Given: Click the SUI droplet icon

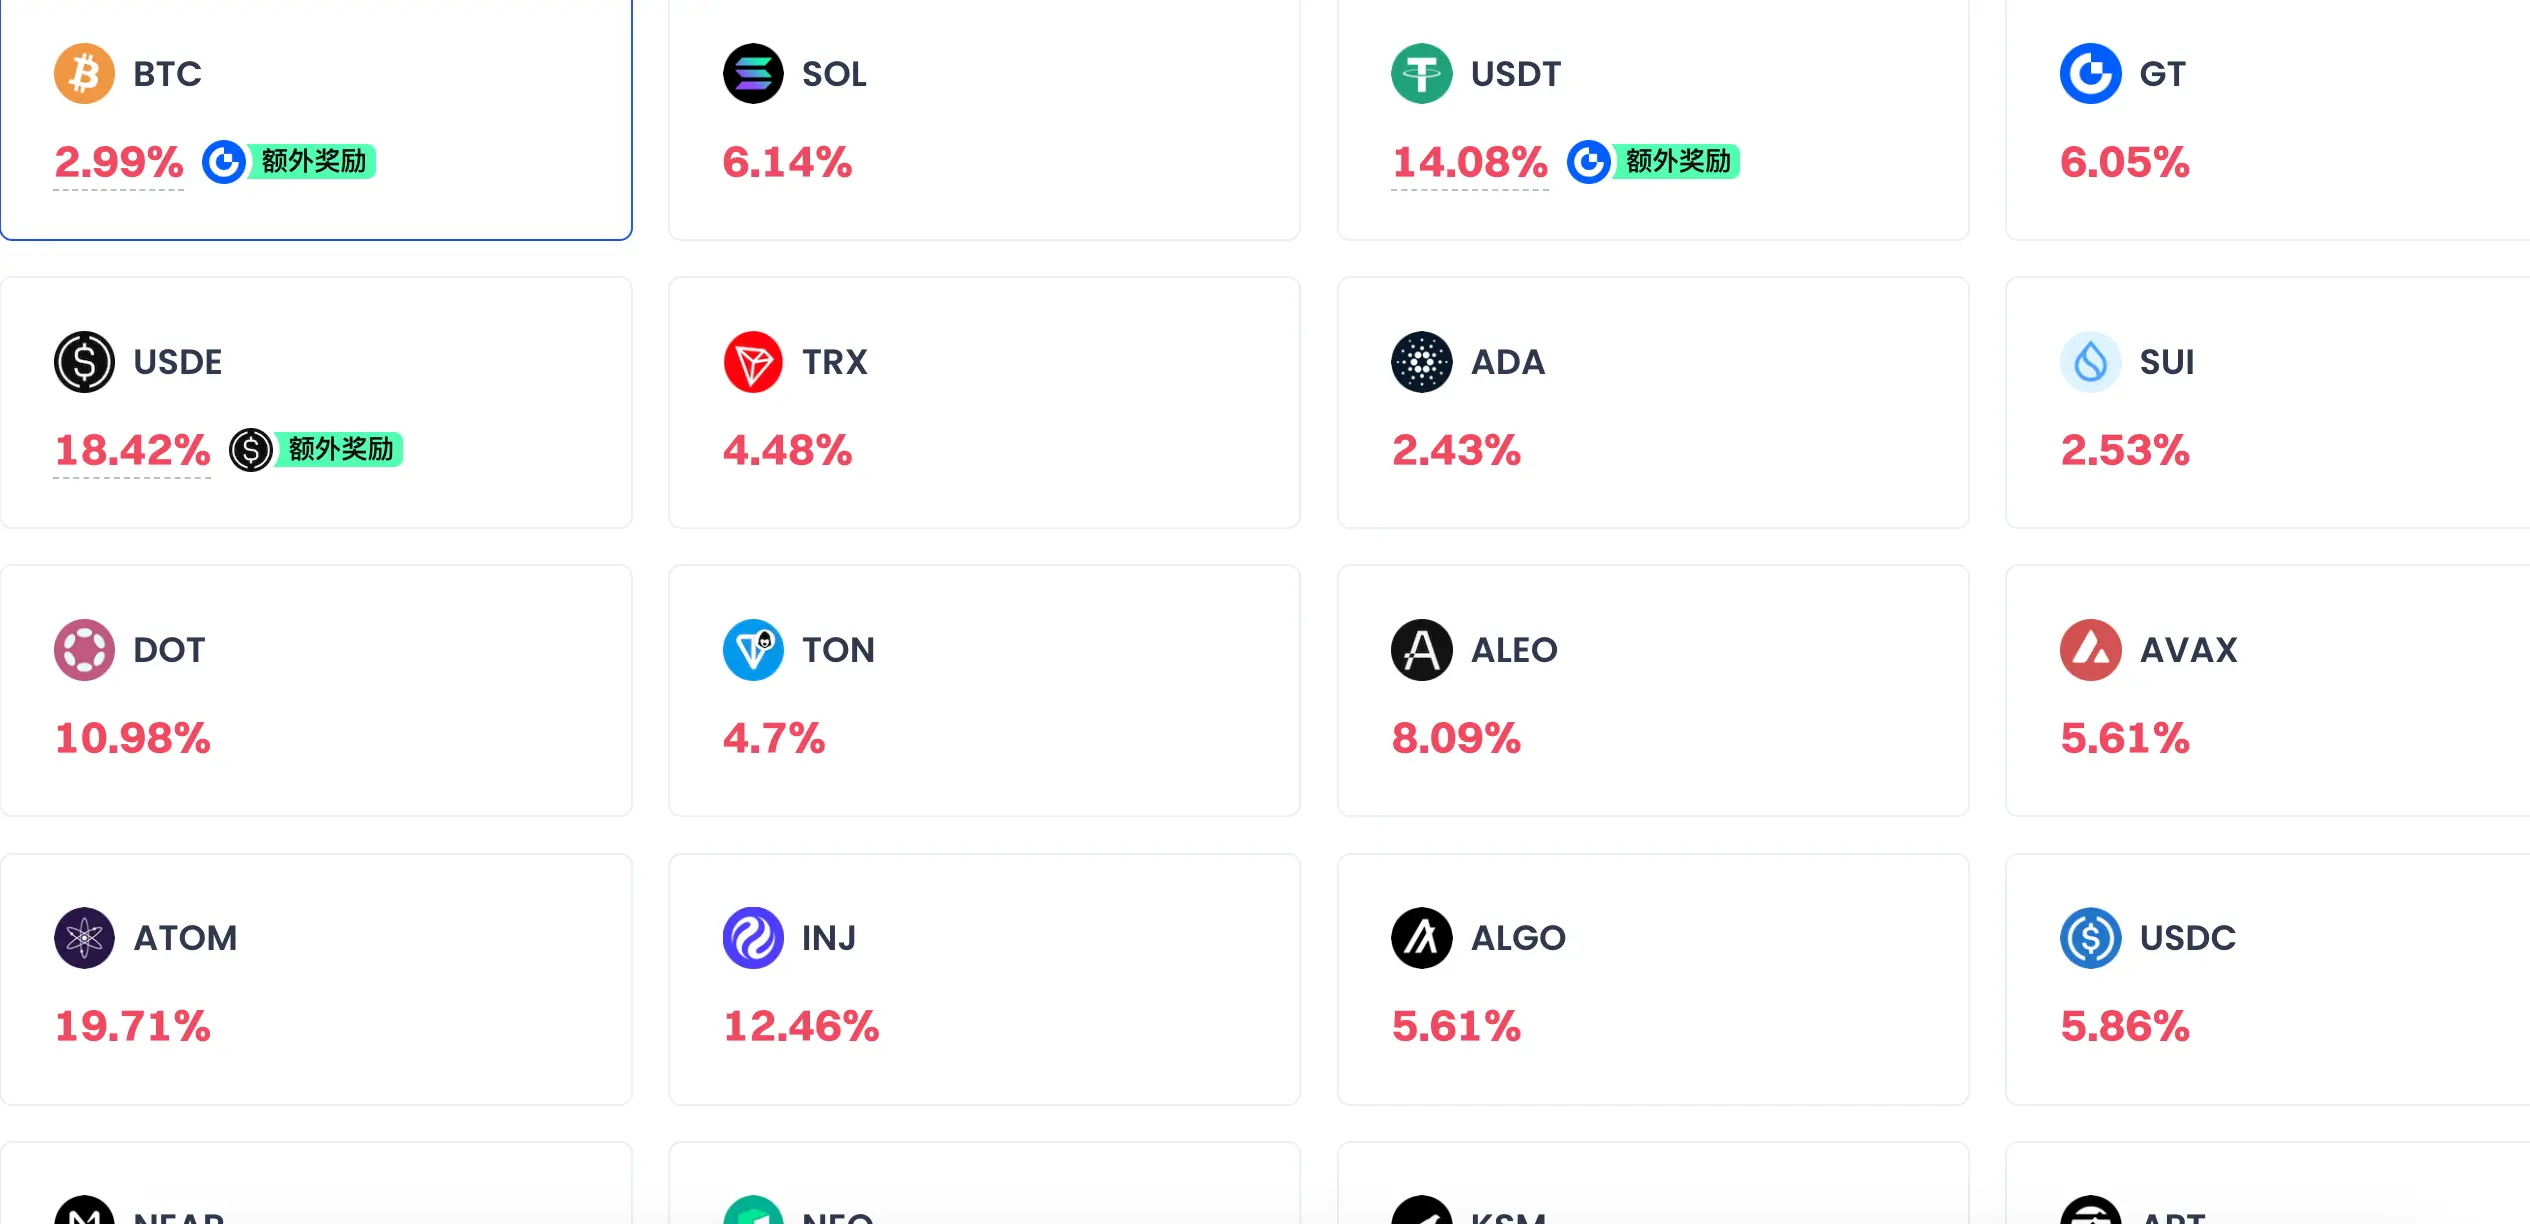Looking at the screenshot, I should click(x=2090, y=362).
